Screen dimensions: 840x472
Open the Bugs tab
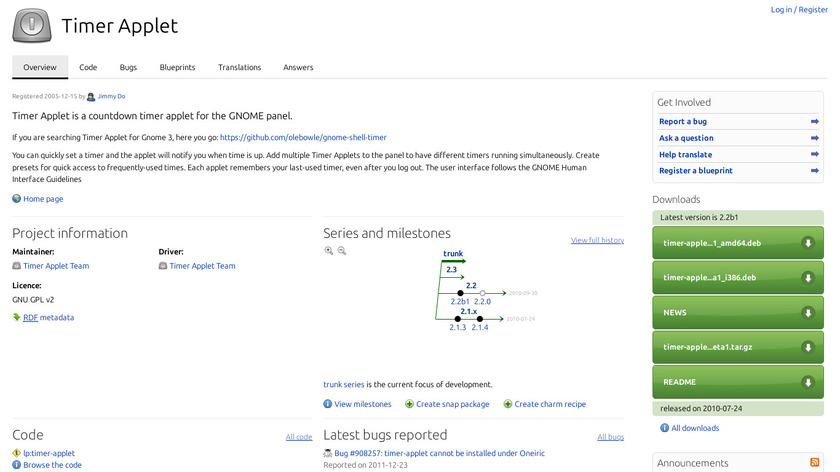pos(128,67)
